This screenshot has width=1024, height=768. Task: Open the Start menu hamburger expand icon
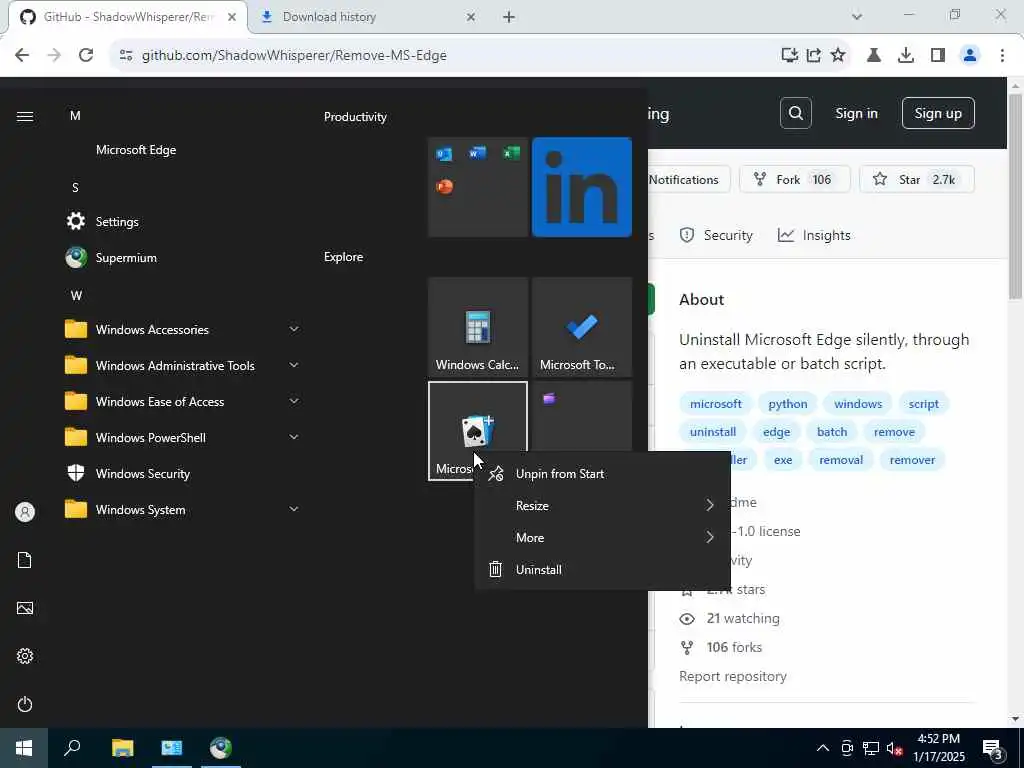(x=25, y=116)
